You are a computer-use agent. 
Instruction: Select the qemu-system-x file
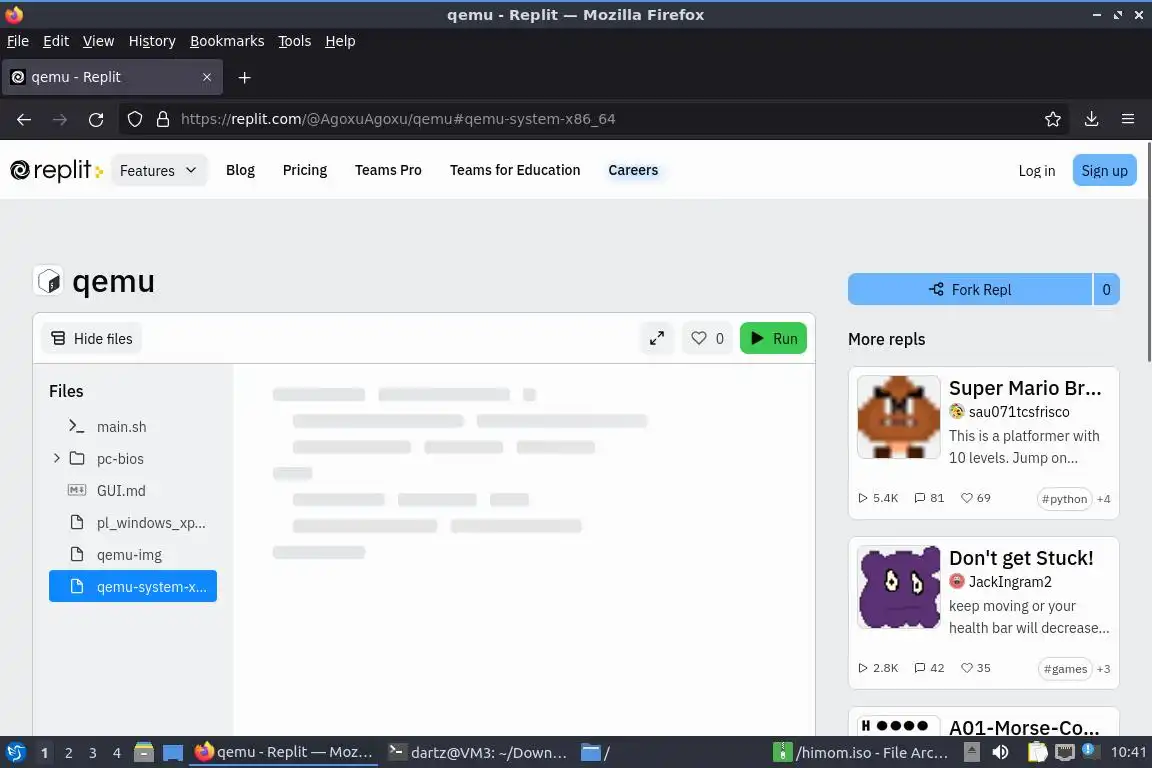click(133, 586)
